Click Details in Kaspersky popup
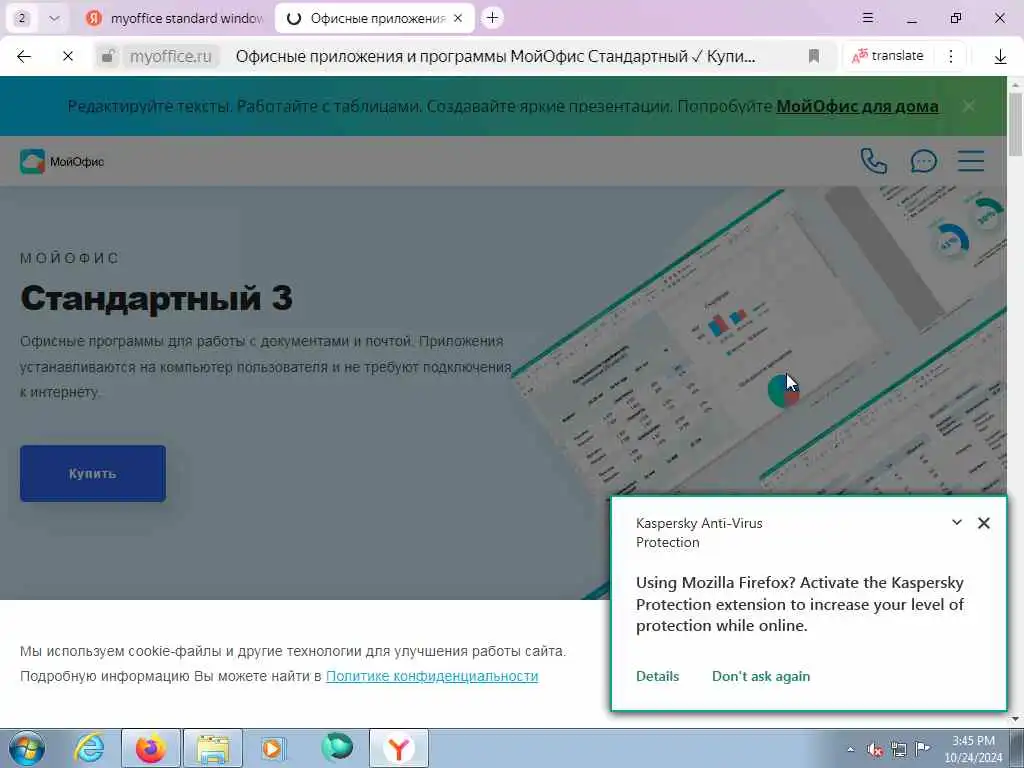The image size is (1024, 768). pyautogui.click(x=658, y=677)
